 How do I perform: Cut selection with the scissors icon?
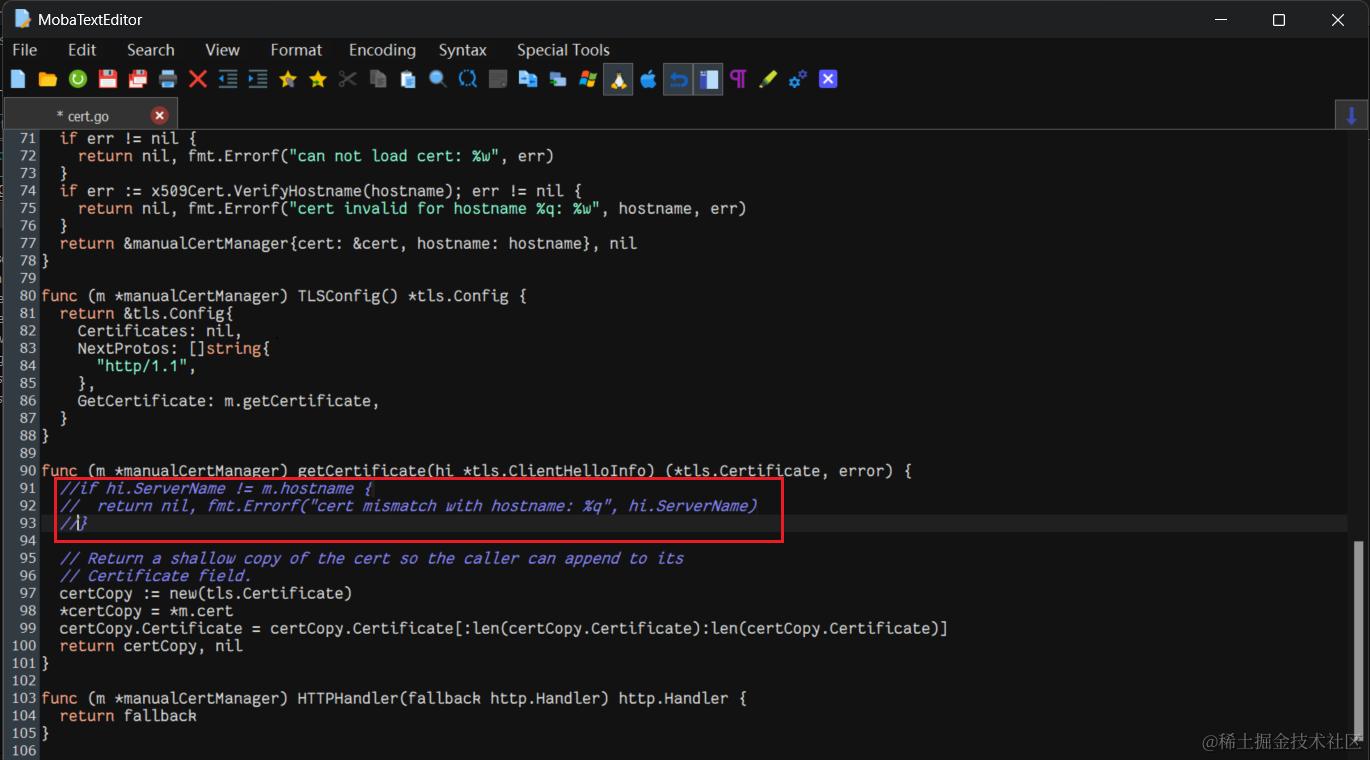[348, 79]
